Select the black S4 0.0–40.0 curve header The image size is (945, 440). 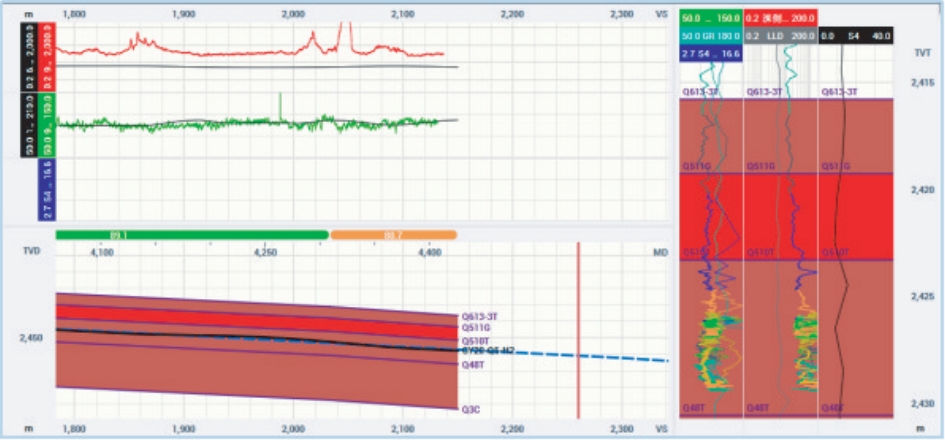click(x=856, y=36)
